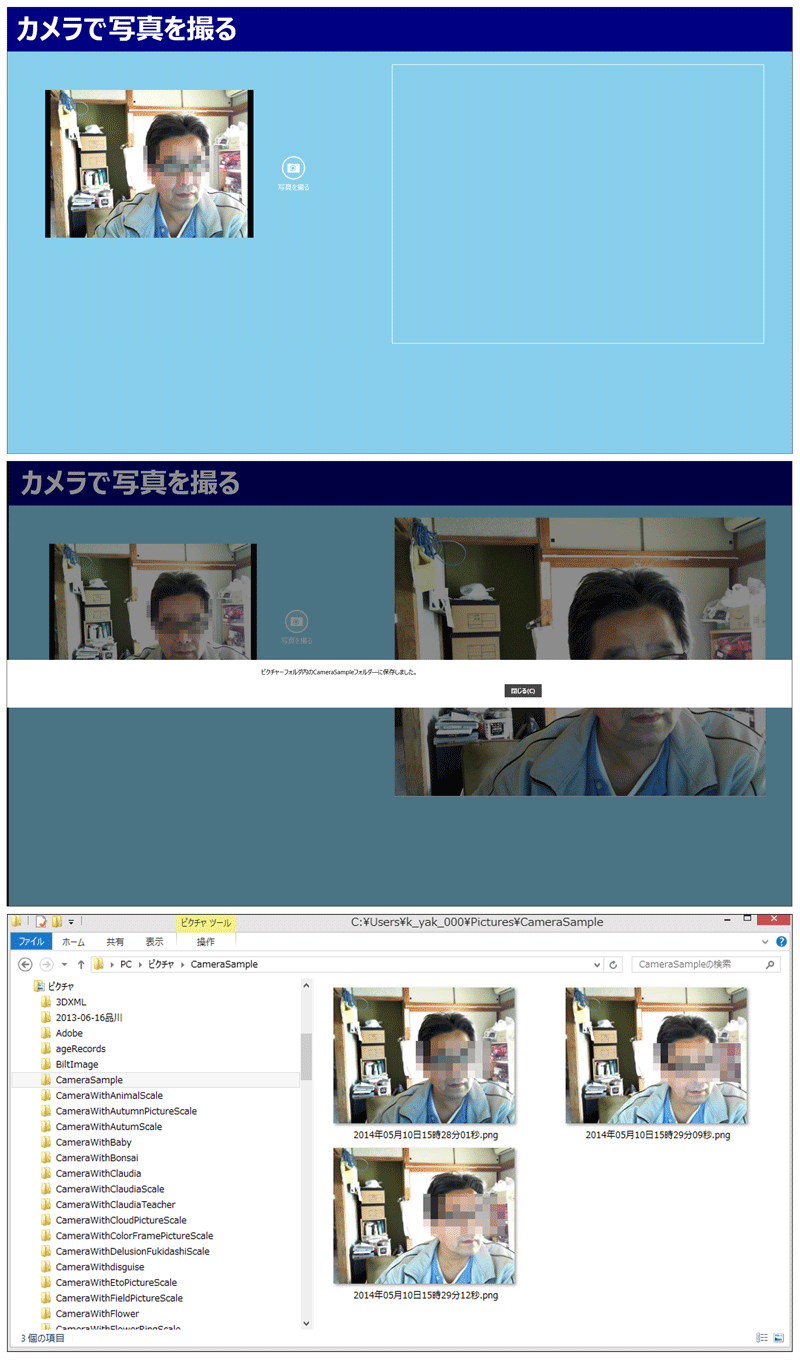Select the CameraWithBonsai folder in tree
800x1361 pixels.
(x=98, y=1158)
